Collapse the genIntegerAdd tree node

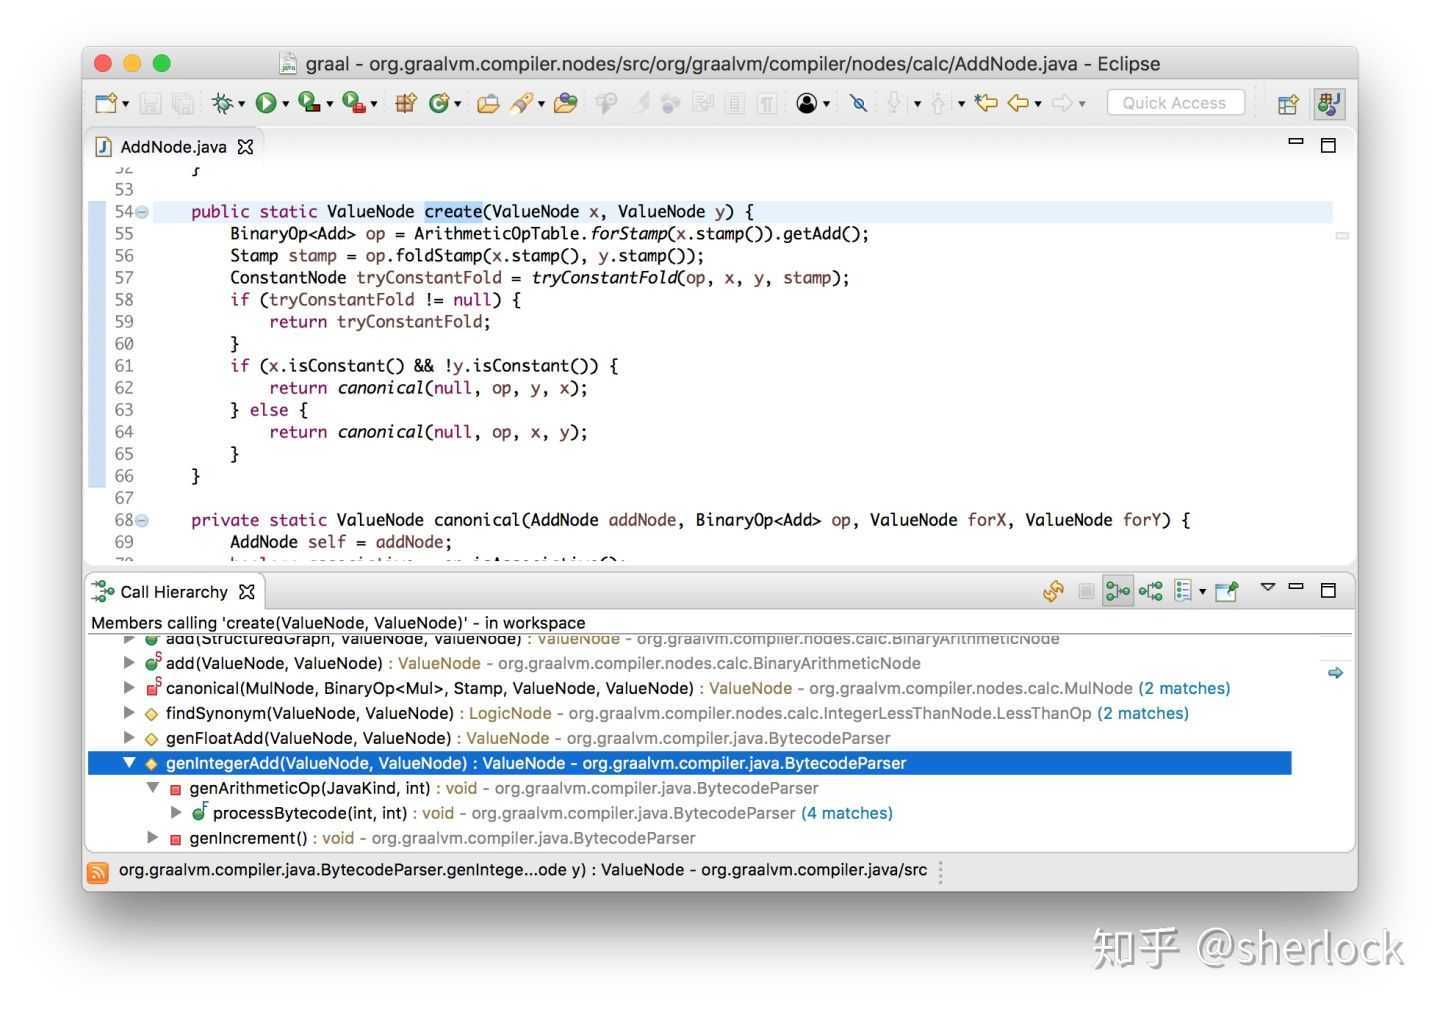(x=129, y=763)
